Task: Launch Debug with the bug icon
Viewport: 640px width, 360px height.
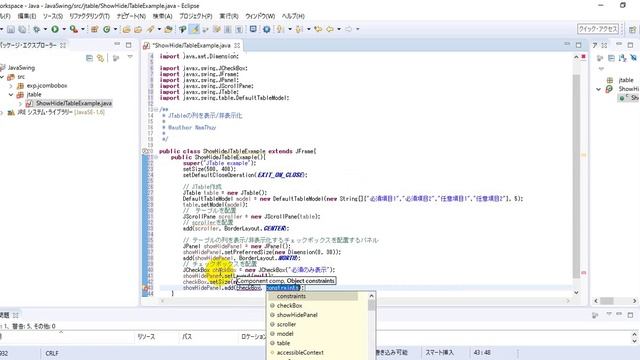Action: 36,29
